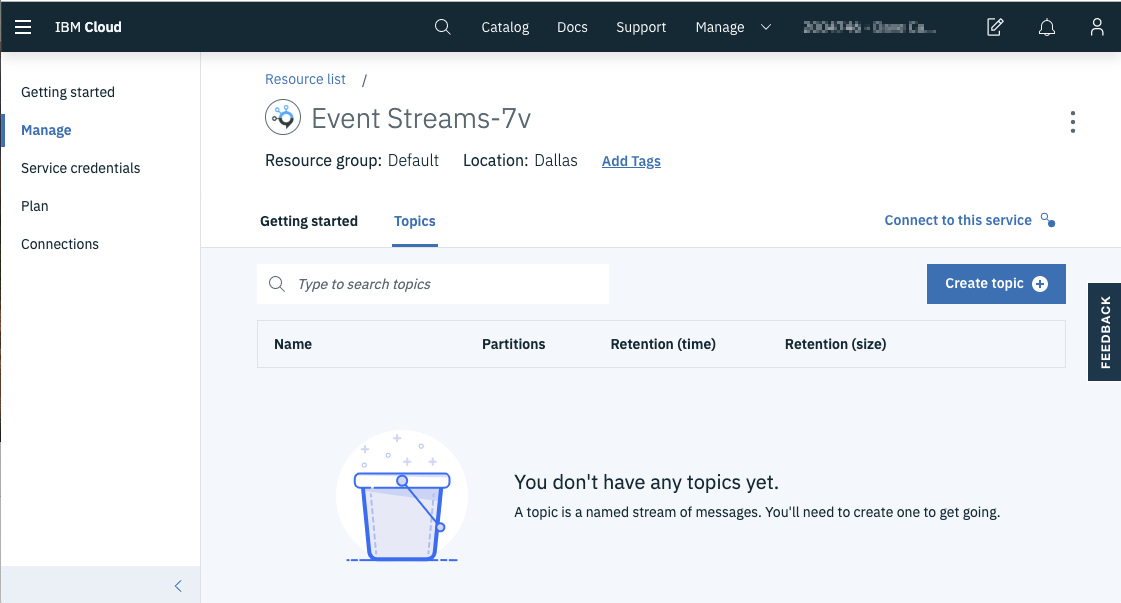Click the Partitions column header
This screenshot has height=603, width=1121.
(513, 344)
